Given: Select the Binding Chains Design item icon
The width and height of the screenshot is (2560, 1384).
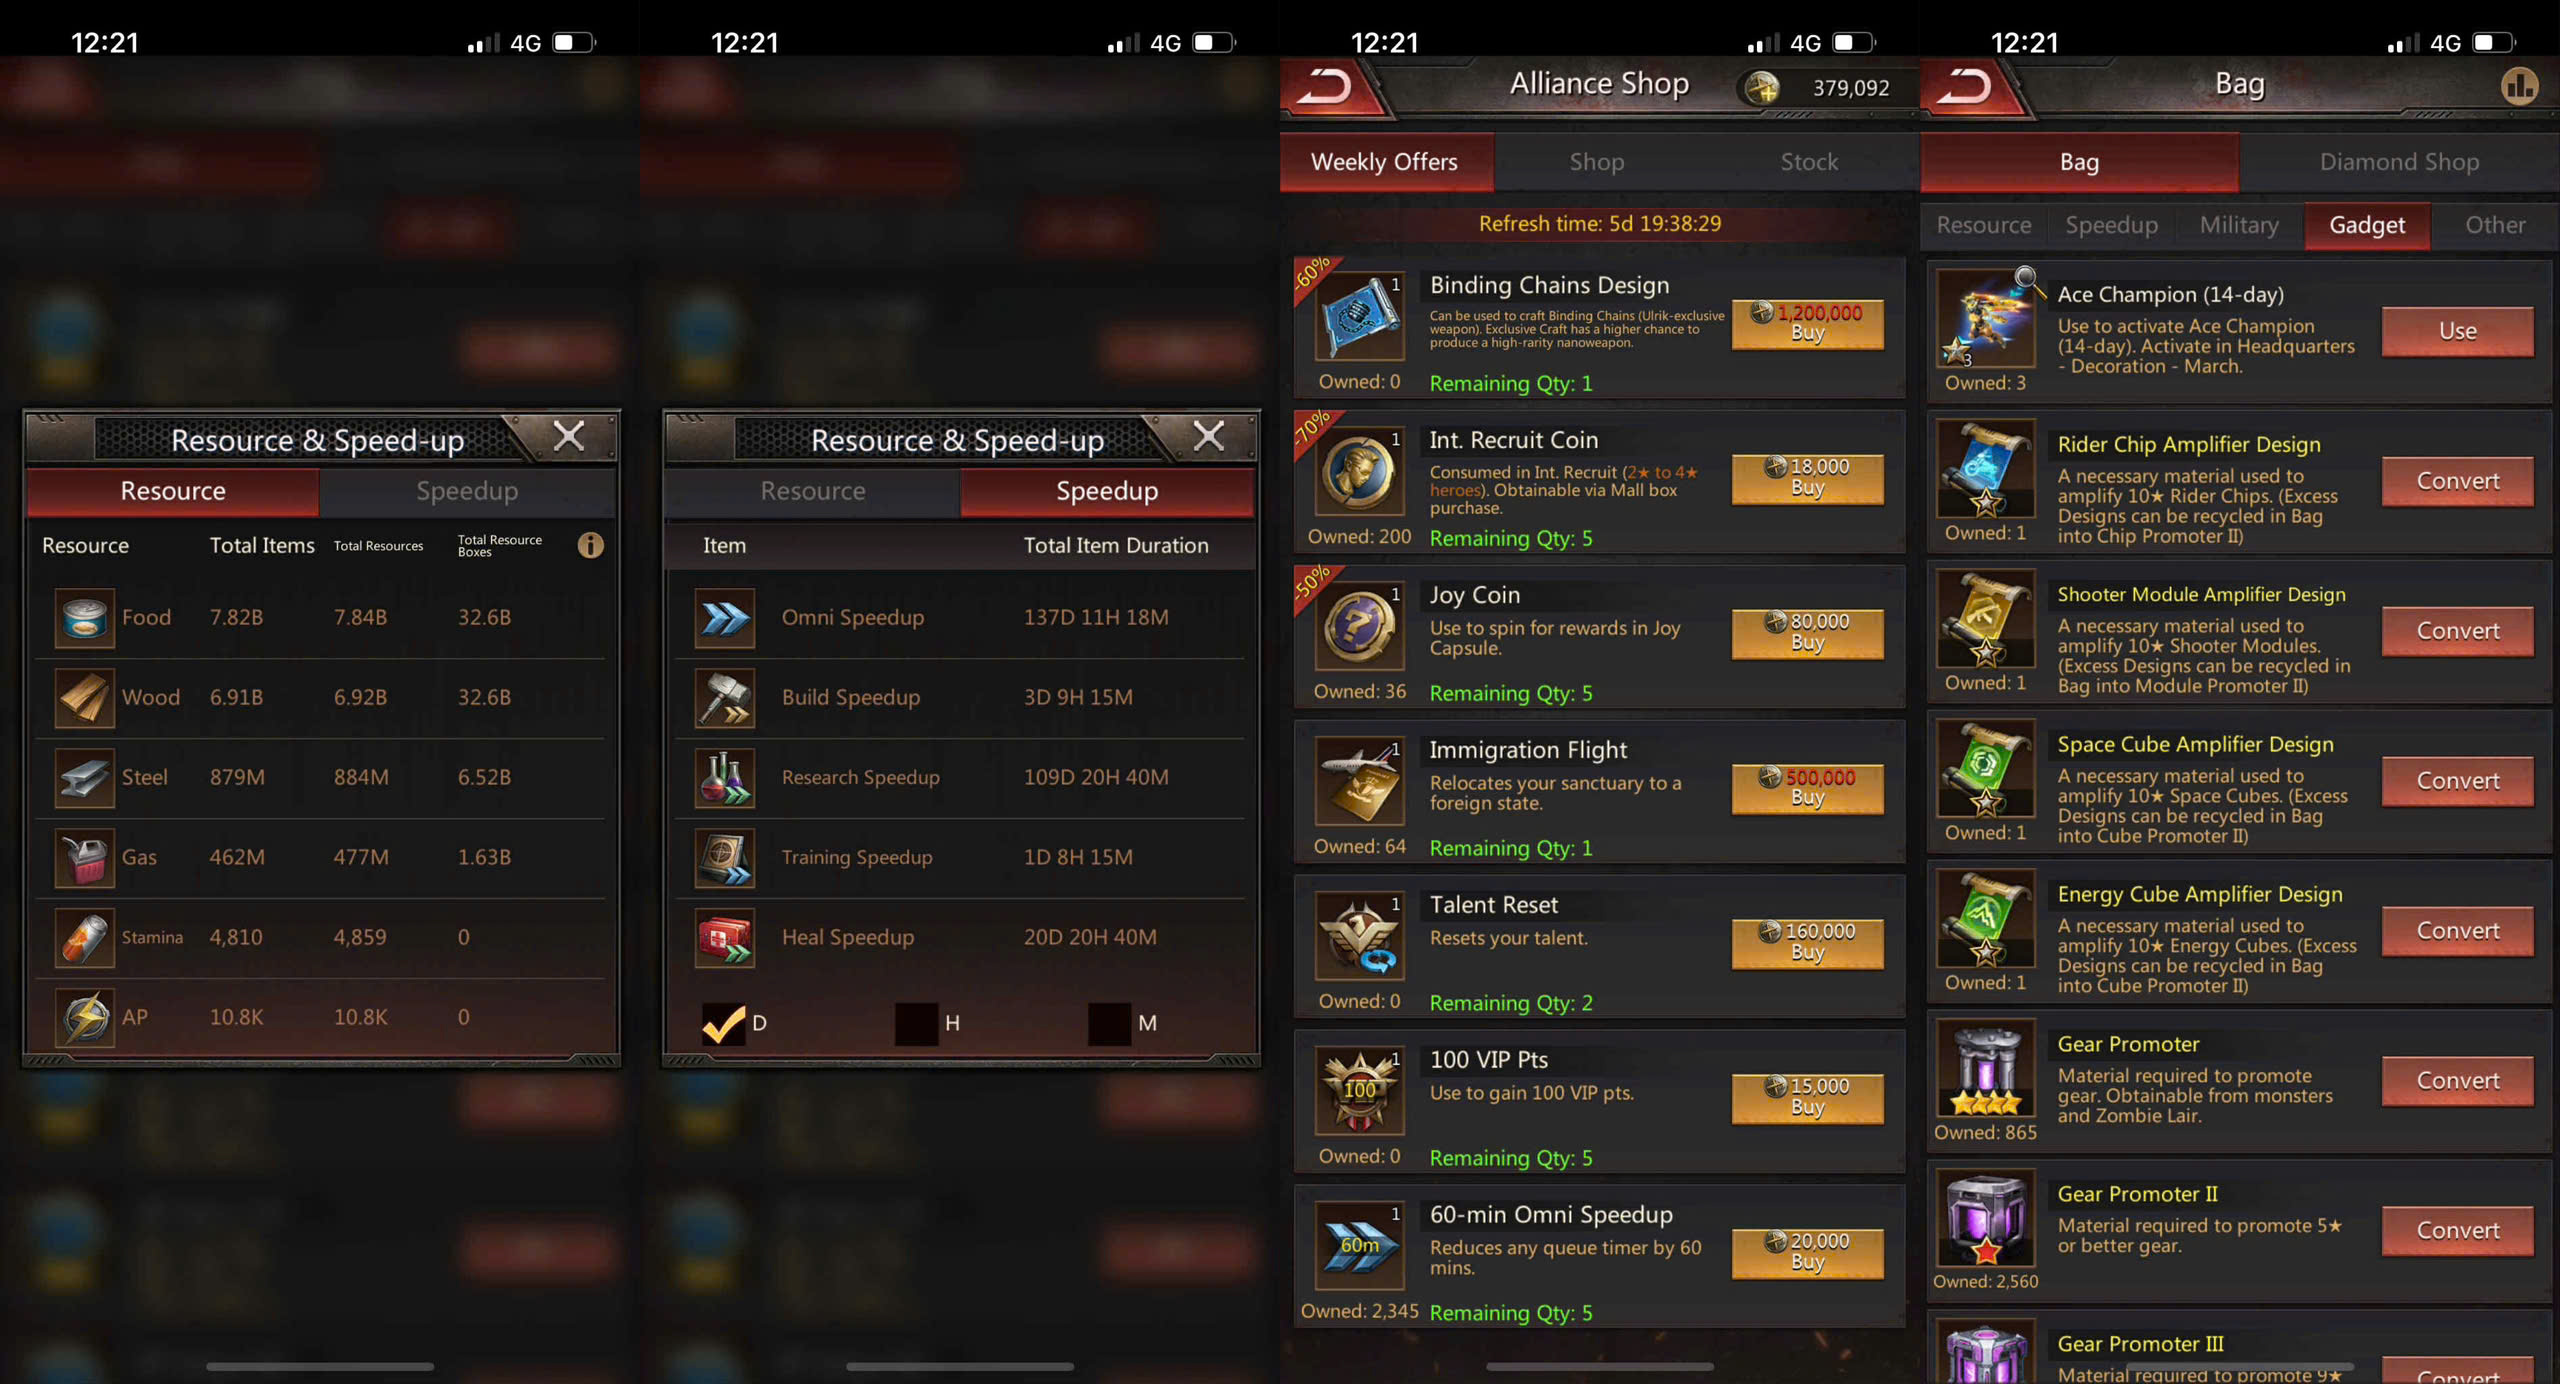Looking at the screenshot, I should point(1359,316).
